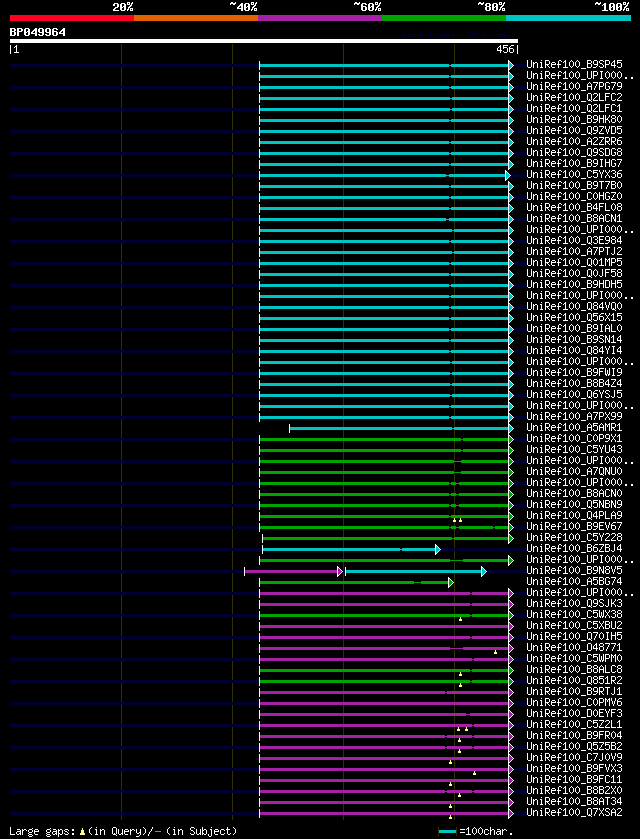This screenshot has height=839, width=640.
Task: Select the UniRef100_Q84YI4 label
Action: pyautogui.click(x=574, y=350)
